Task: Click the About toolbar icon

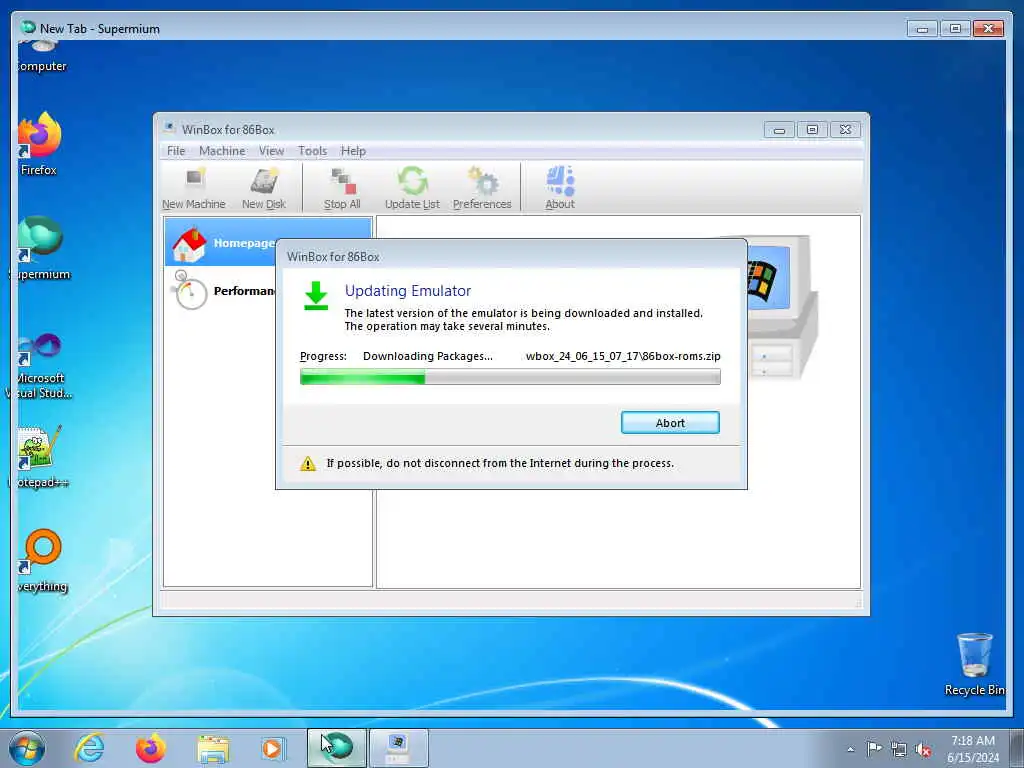Action: 560,188
